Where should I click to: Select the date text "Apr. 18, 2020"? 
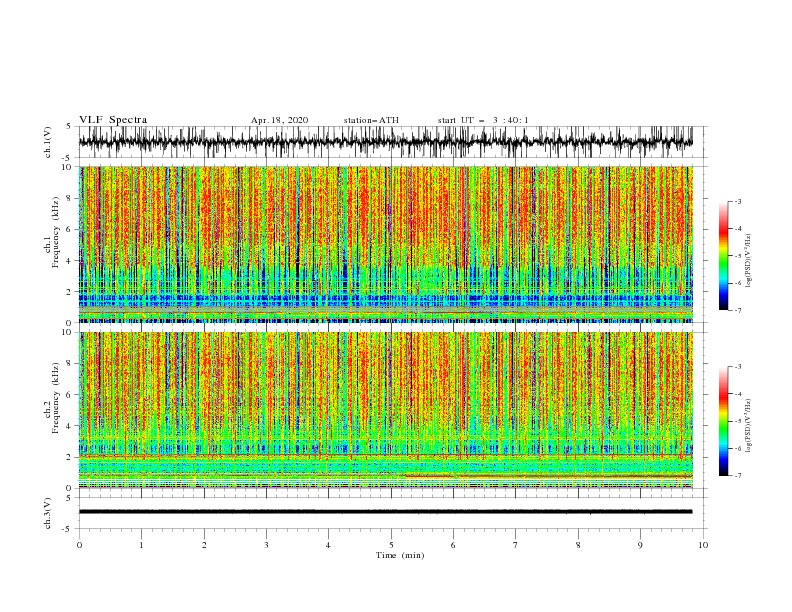(279, 120)
